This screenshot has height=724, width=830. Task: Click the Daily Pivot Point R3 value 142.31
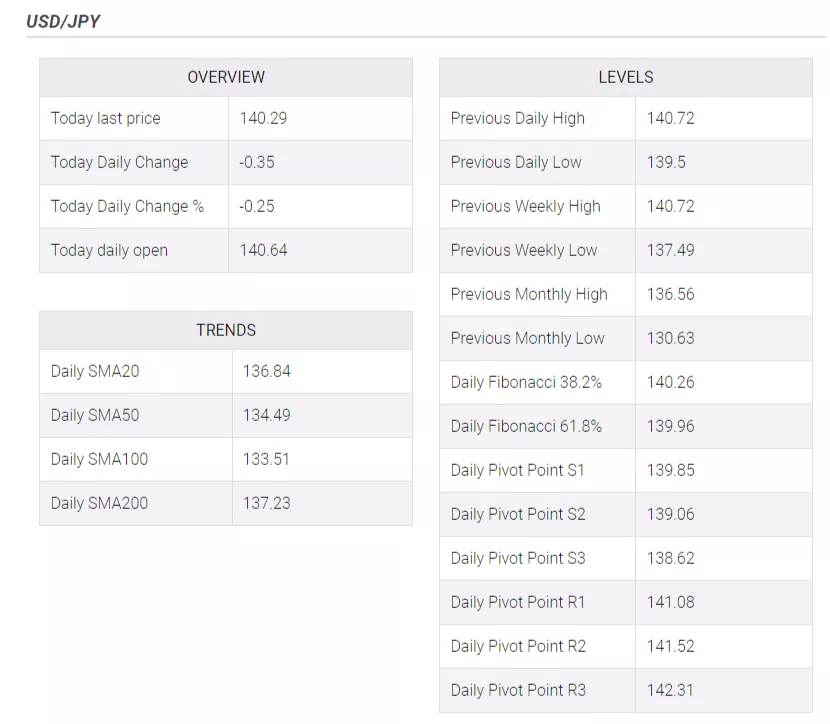[x=671, y=690]
